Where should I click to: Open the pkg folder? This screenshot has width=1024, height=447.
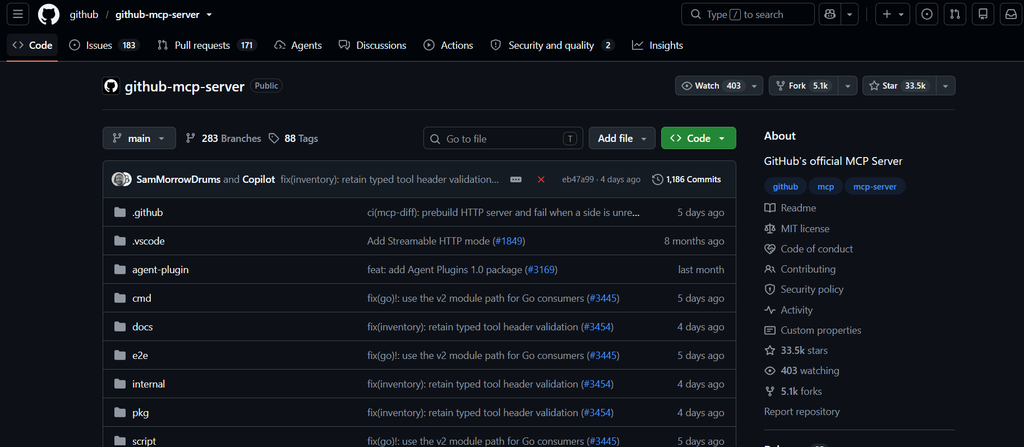click(140, 412)
